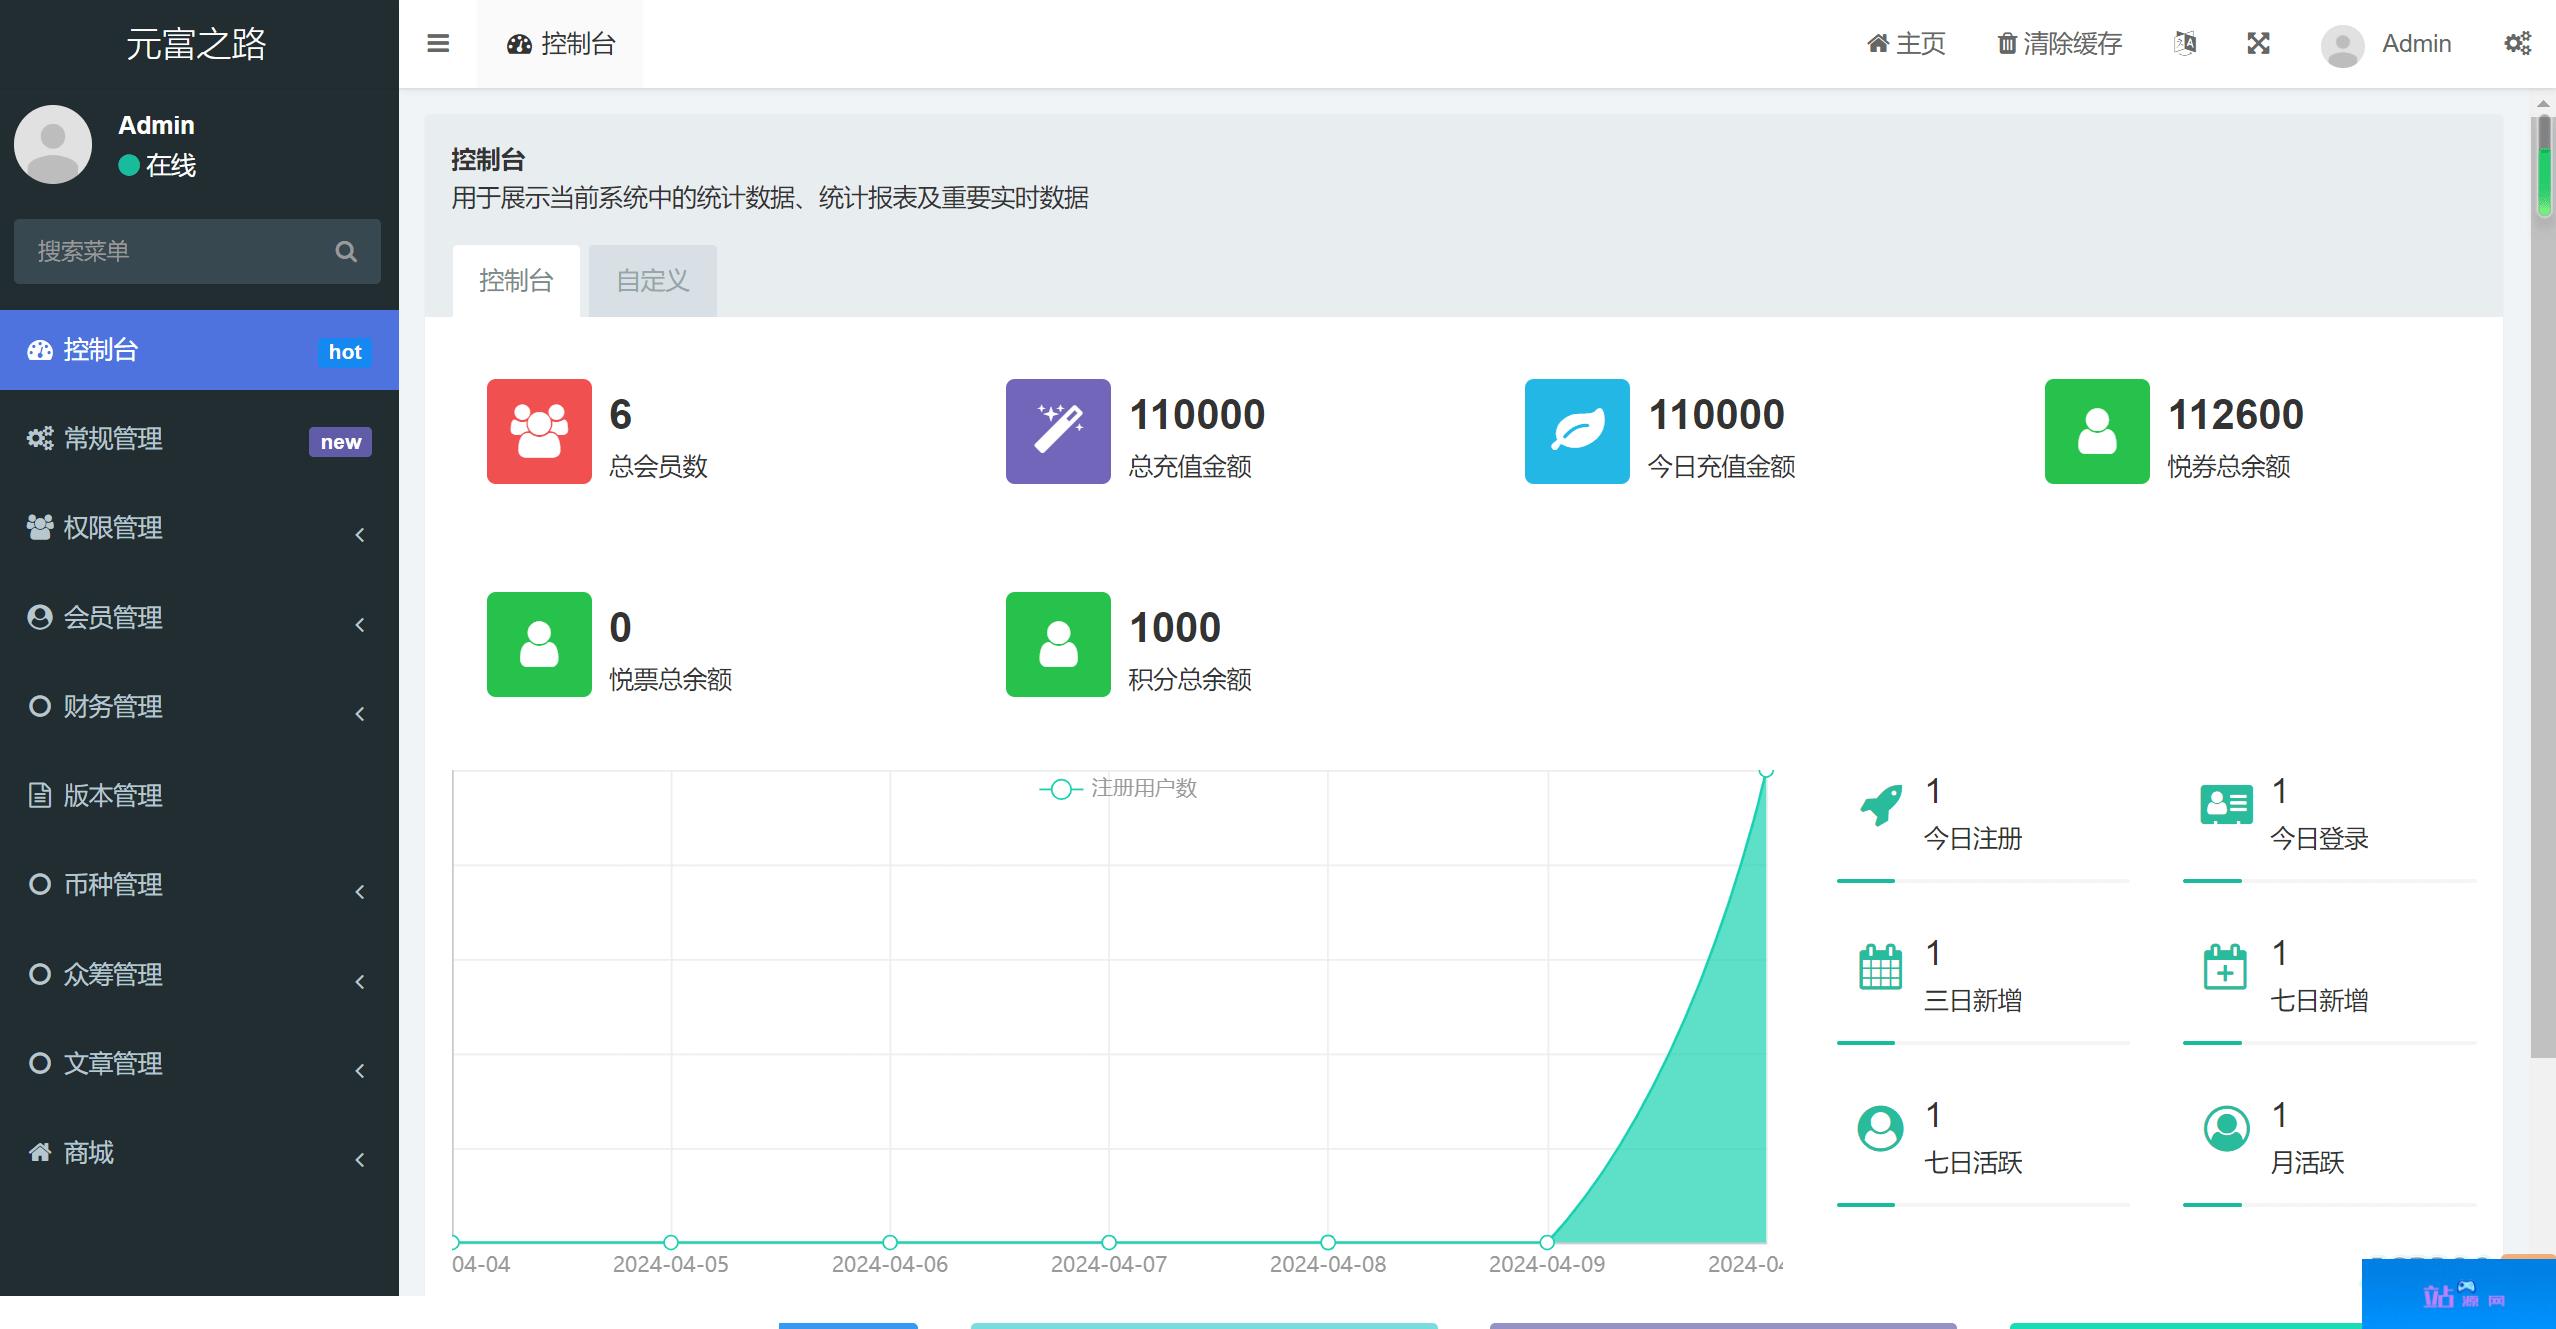This screenshot has height=1329, width=2556.
Task: Go to 主页 link
Action: [x=1906, y=44]
